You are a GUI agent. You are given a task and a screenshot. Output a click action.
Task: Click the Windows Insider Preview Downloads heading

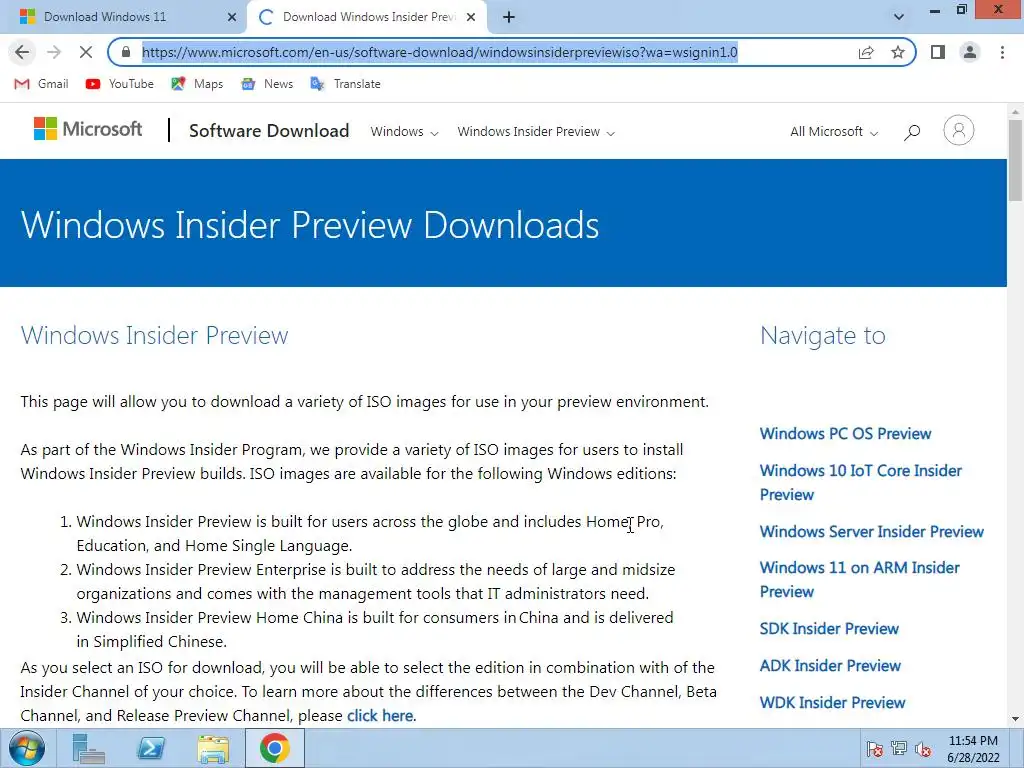coord(310,225)
